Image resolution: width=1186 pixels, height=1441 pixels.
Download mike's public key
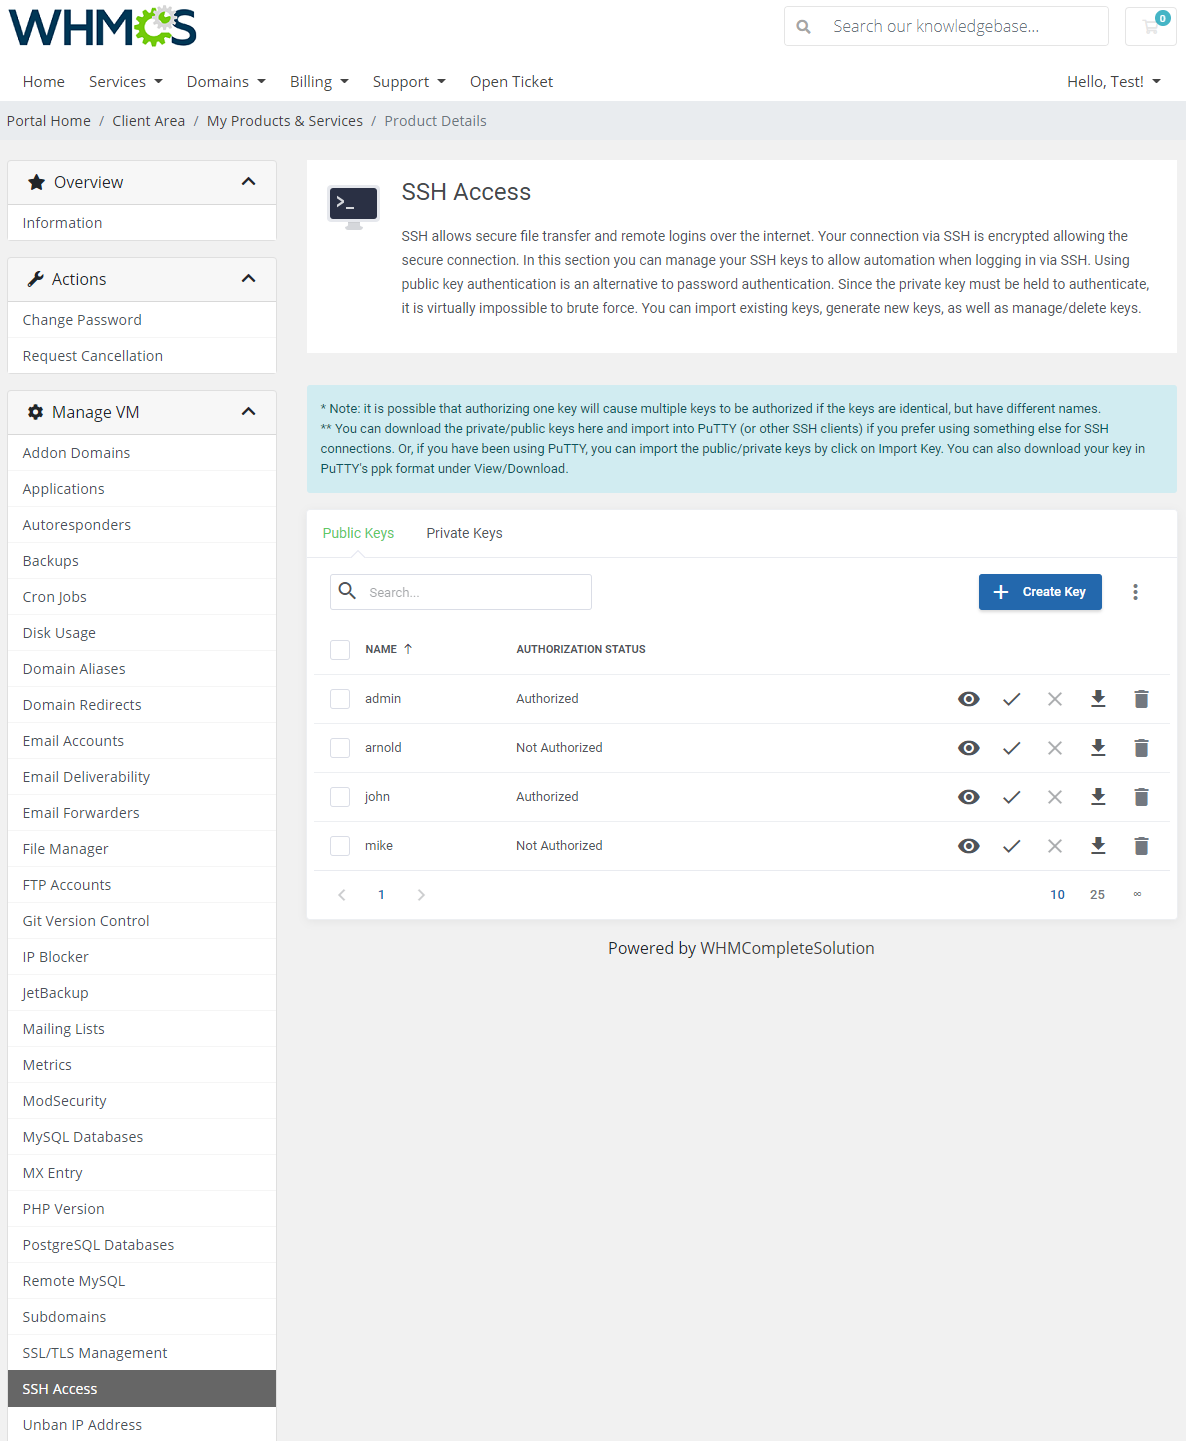1098,846
